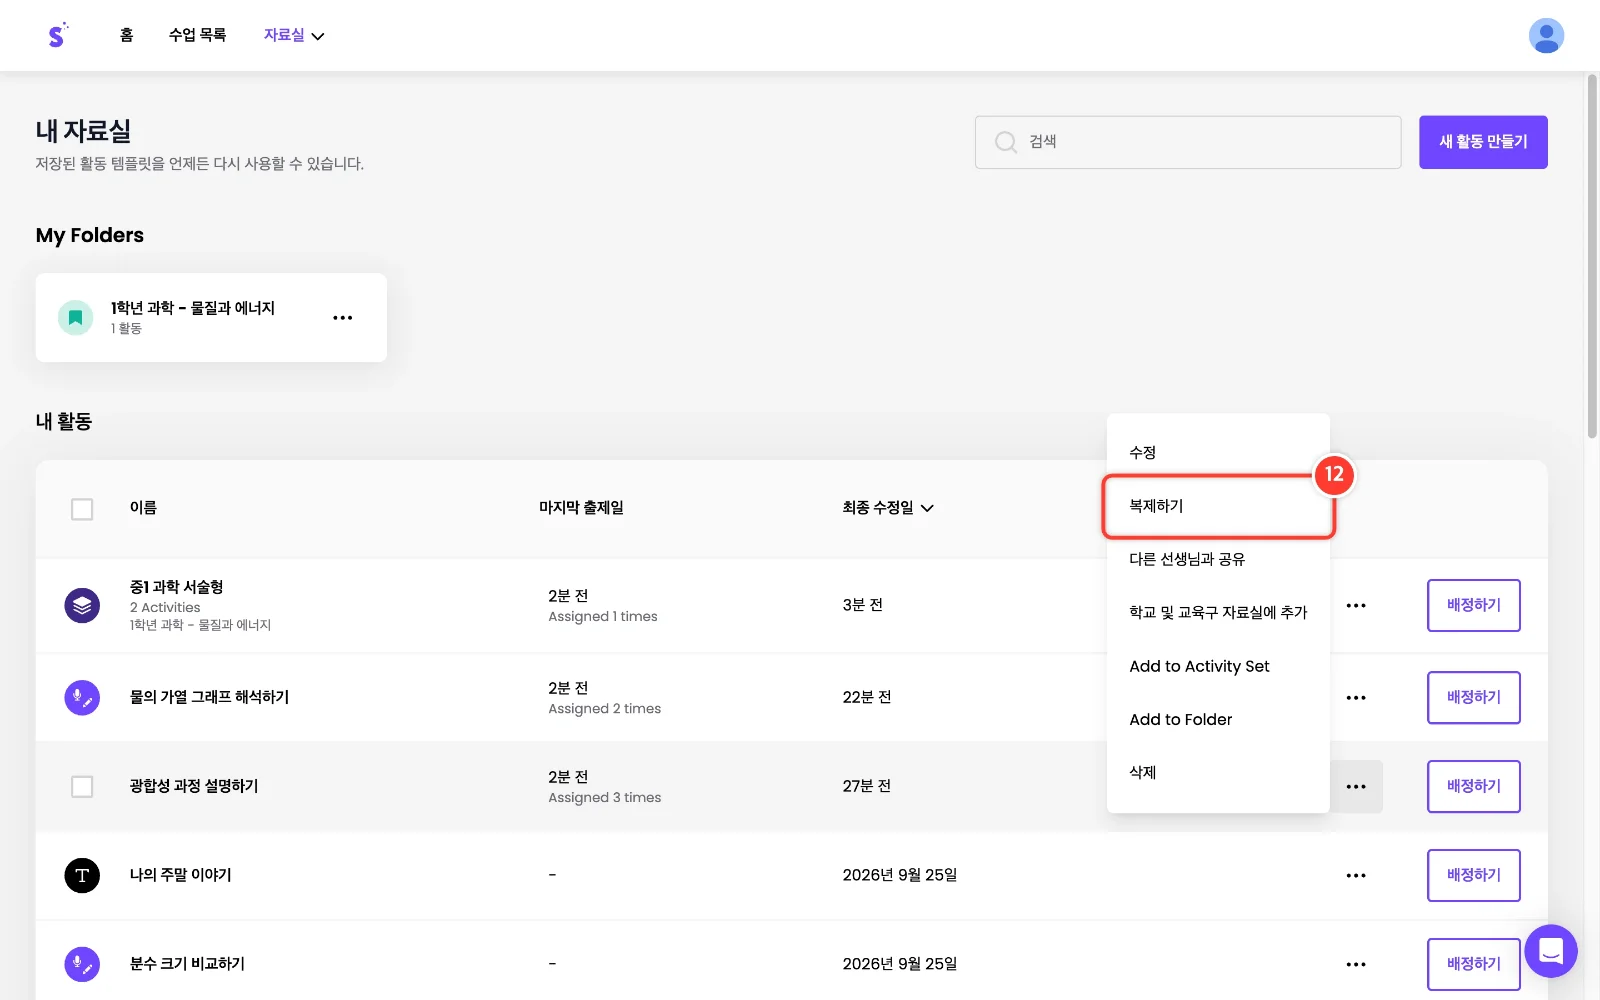Screen dimensions: 1600x1000
Task: Open more options for 1학년 과학 folder
Action: tap(342, 318)
